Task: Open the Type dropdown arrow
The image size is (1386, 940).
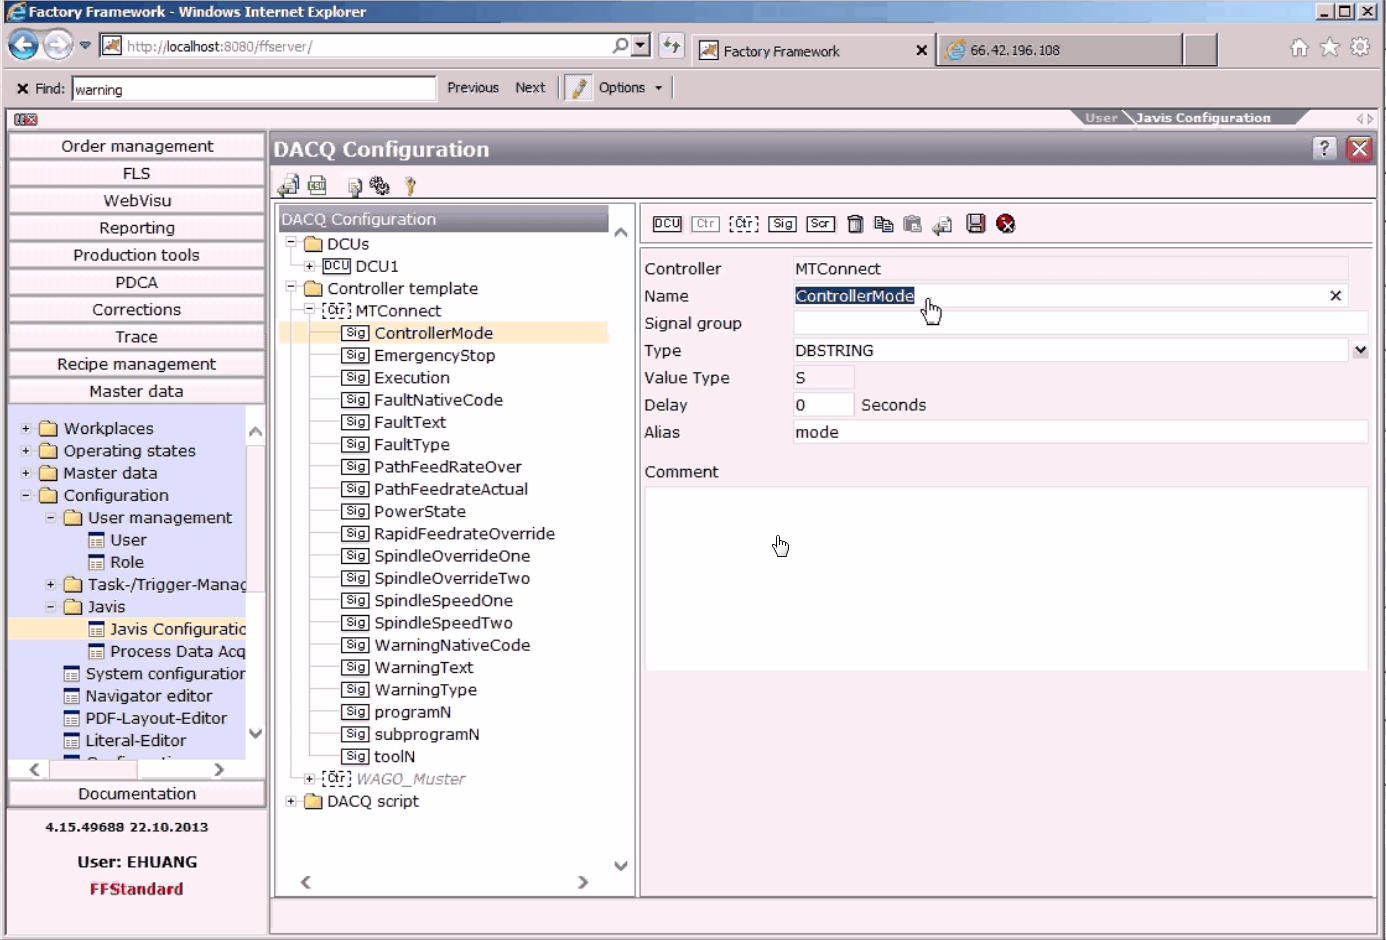Action: point(1360,351)
